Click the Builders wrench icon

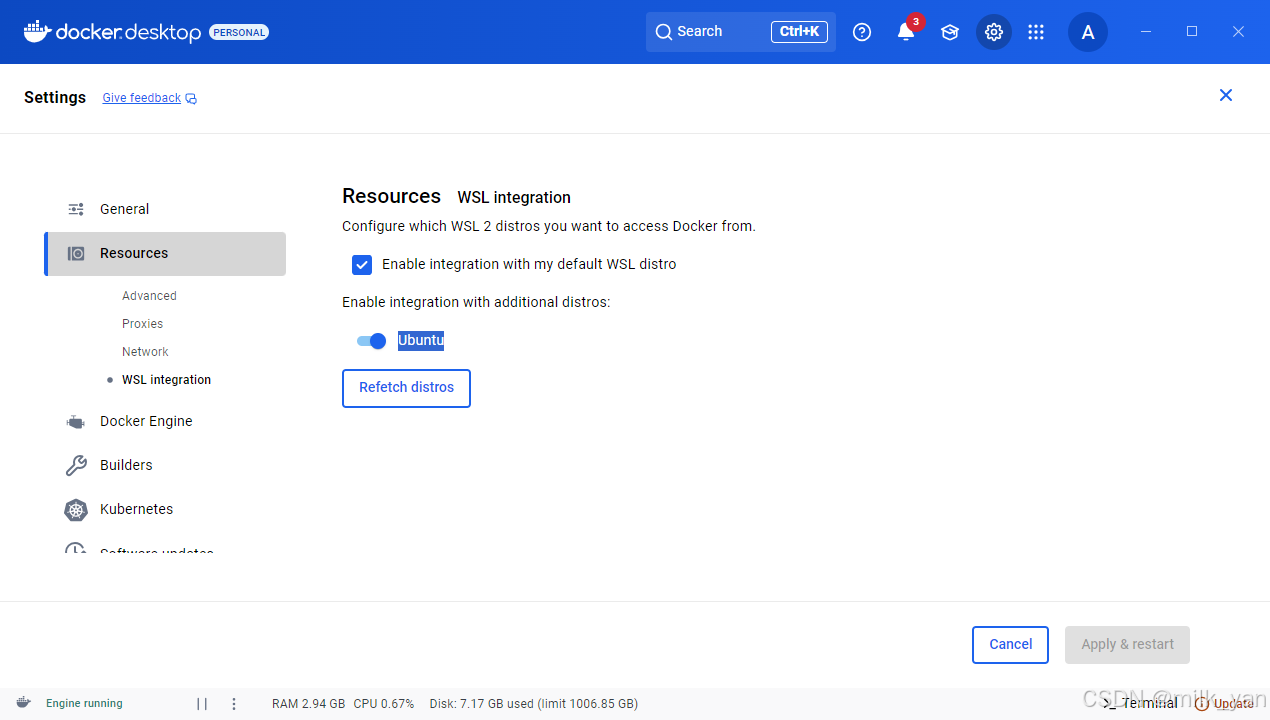[76, 465]
